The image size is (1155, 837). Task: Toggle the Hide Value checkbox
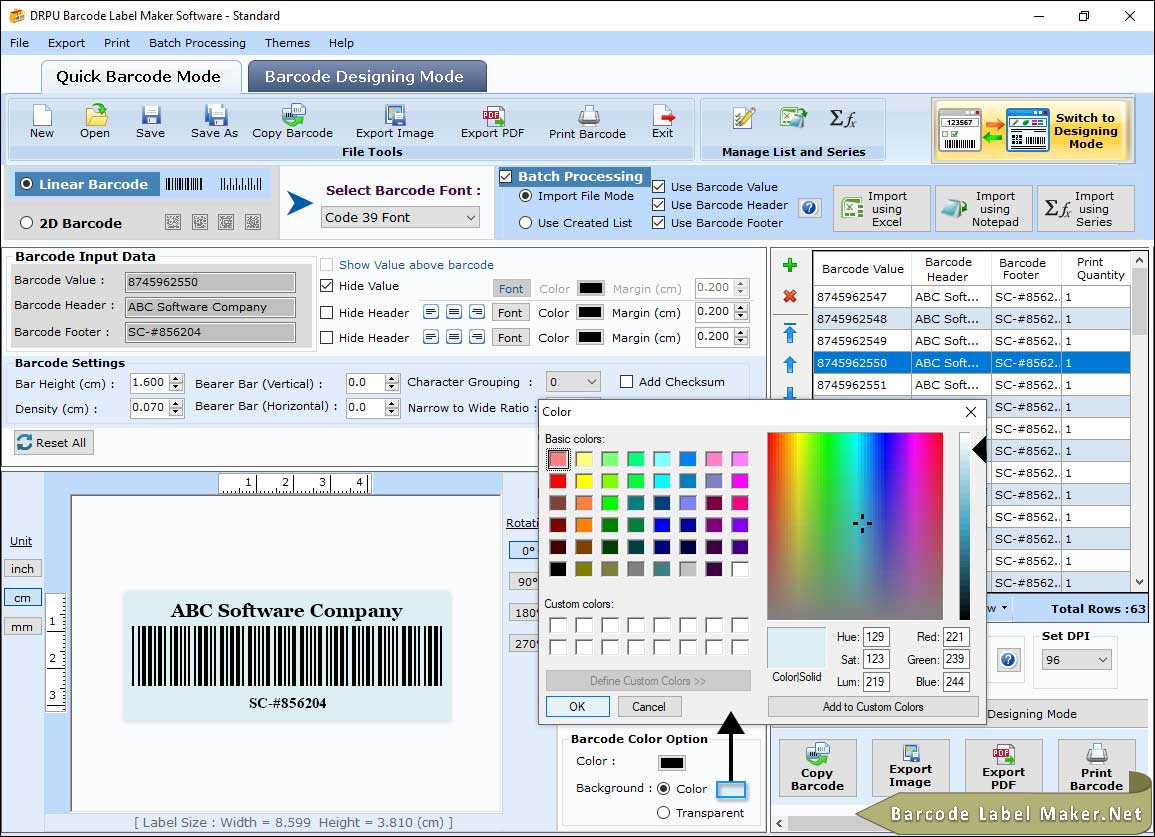pos(326,286)
